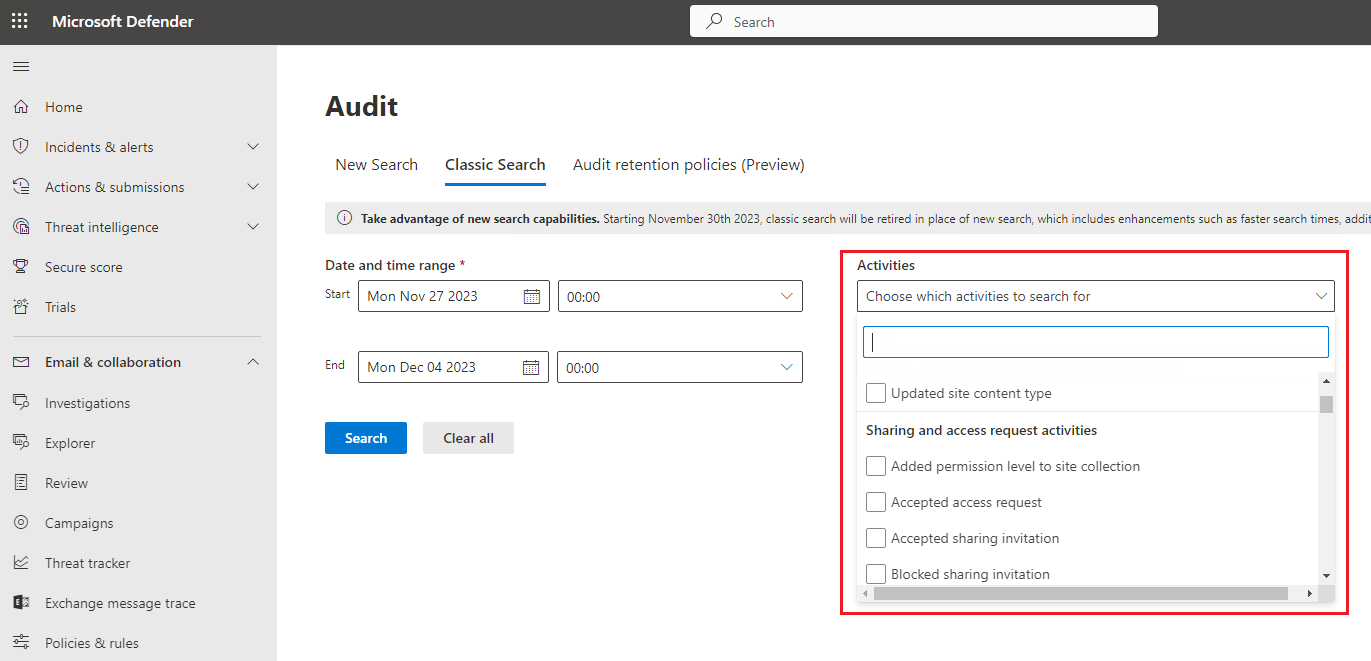Click the Explorer icon under Email & collaboration
1371x661 pixels.
coord(21,442)
